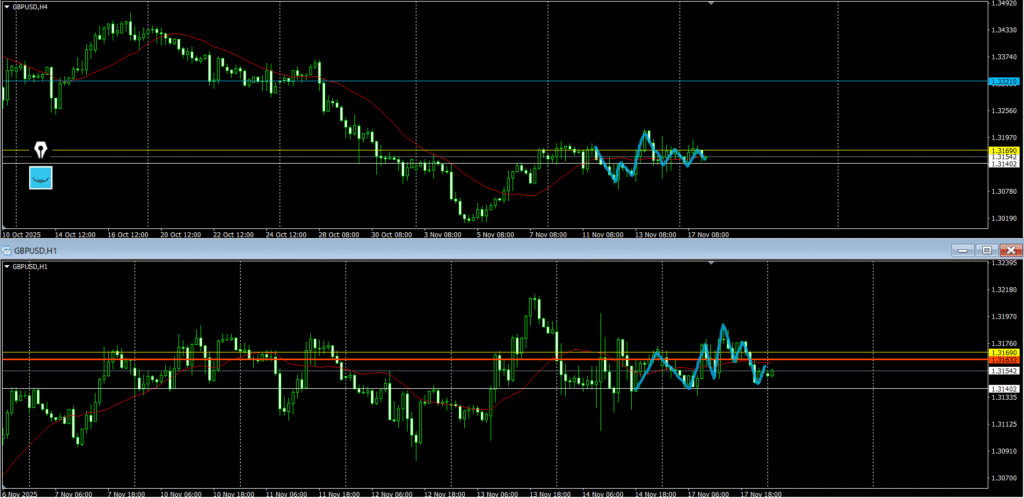Click the blue smile icon on the H4 chart

pyautogui.click(x=41, y=178)
